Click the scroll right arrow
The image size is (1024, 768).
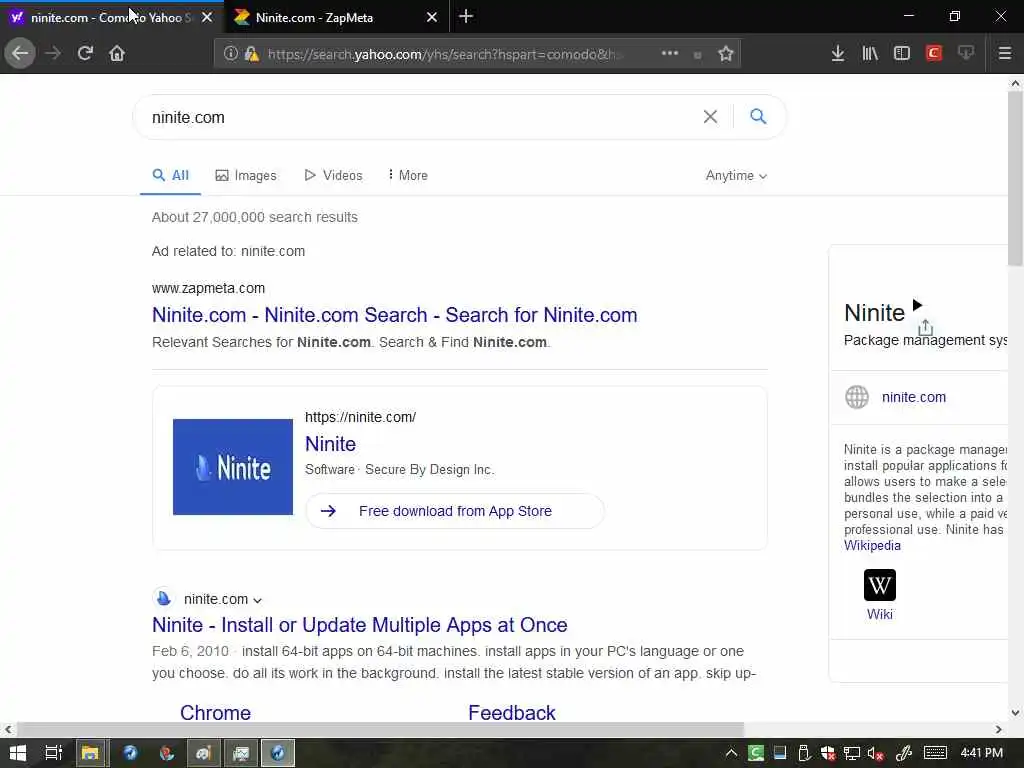(x=999, y=729)
